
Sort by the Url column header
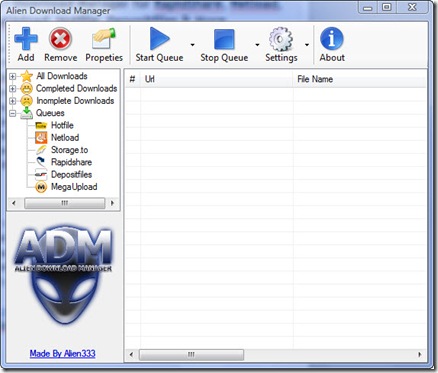point(217,79)
